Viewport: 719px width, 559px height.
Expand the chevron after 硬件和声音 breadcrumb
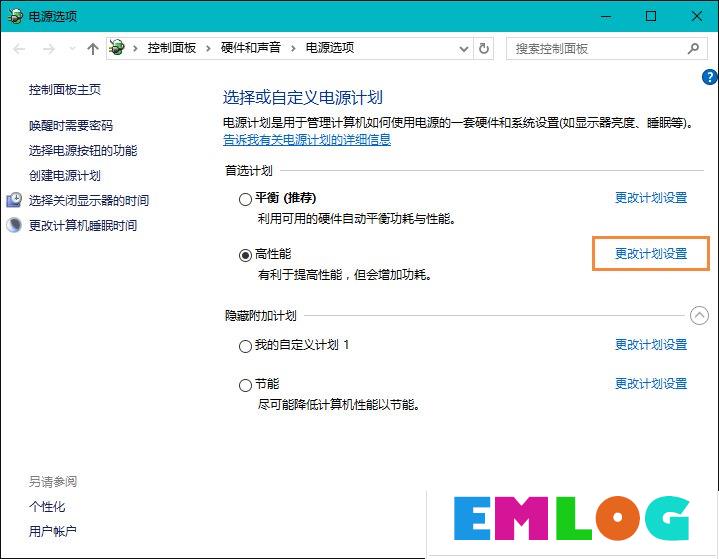tap(293, 48)
